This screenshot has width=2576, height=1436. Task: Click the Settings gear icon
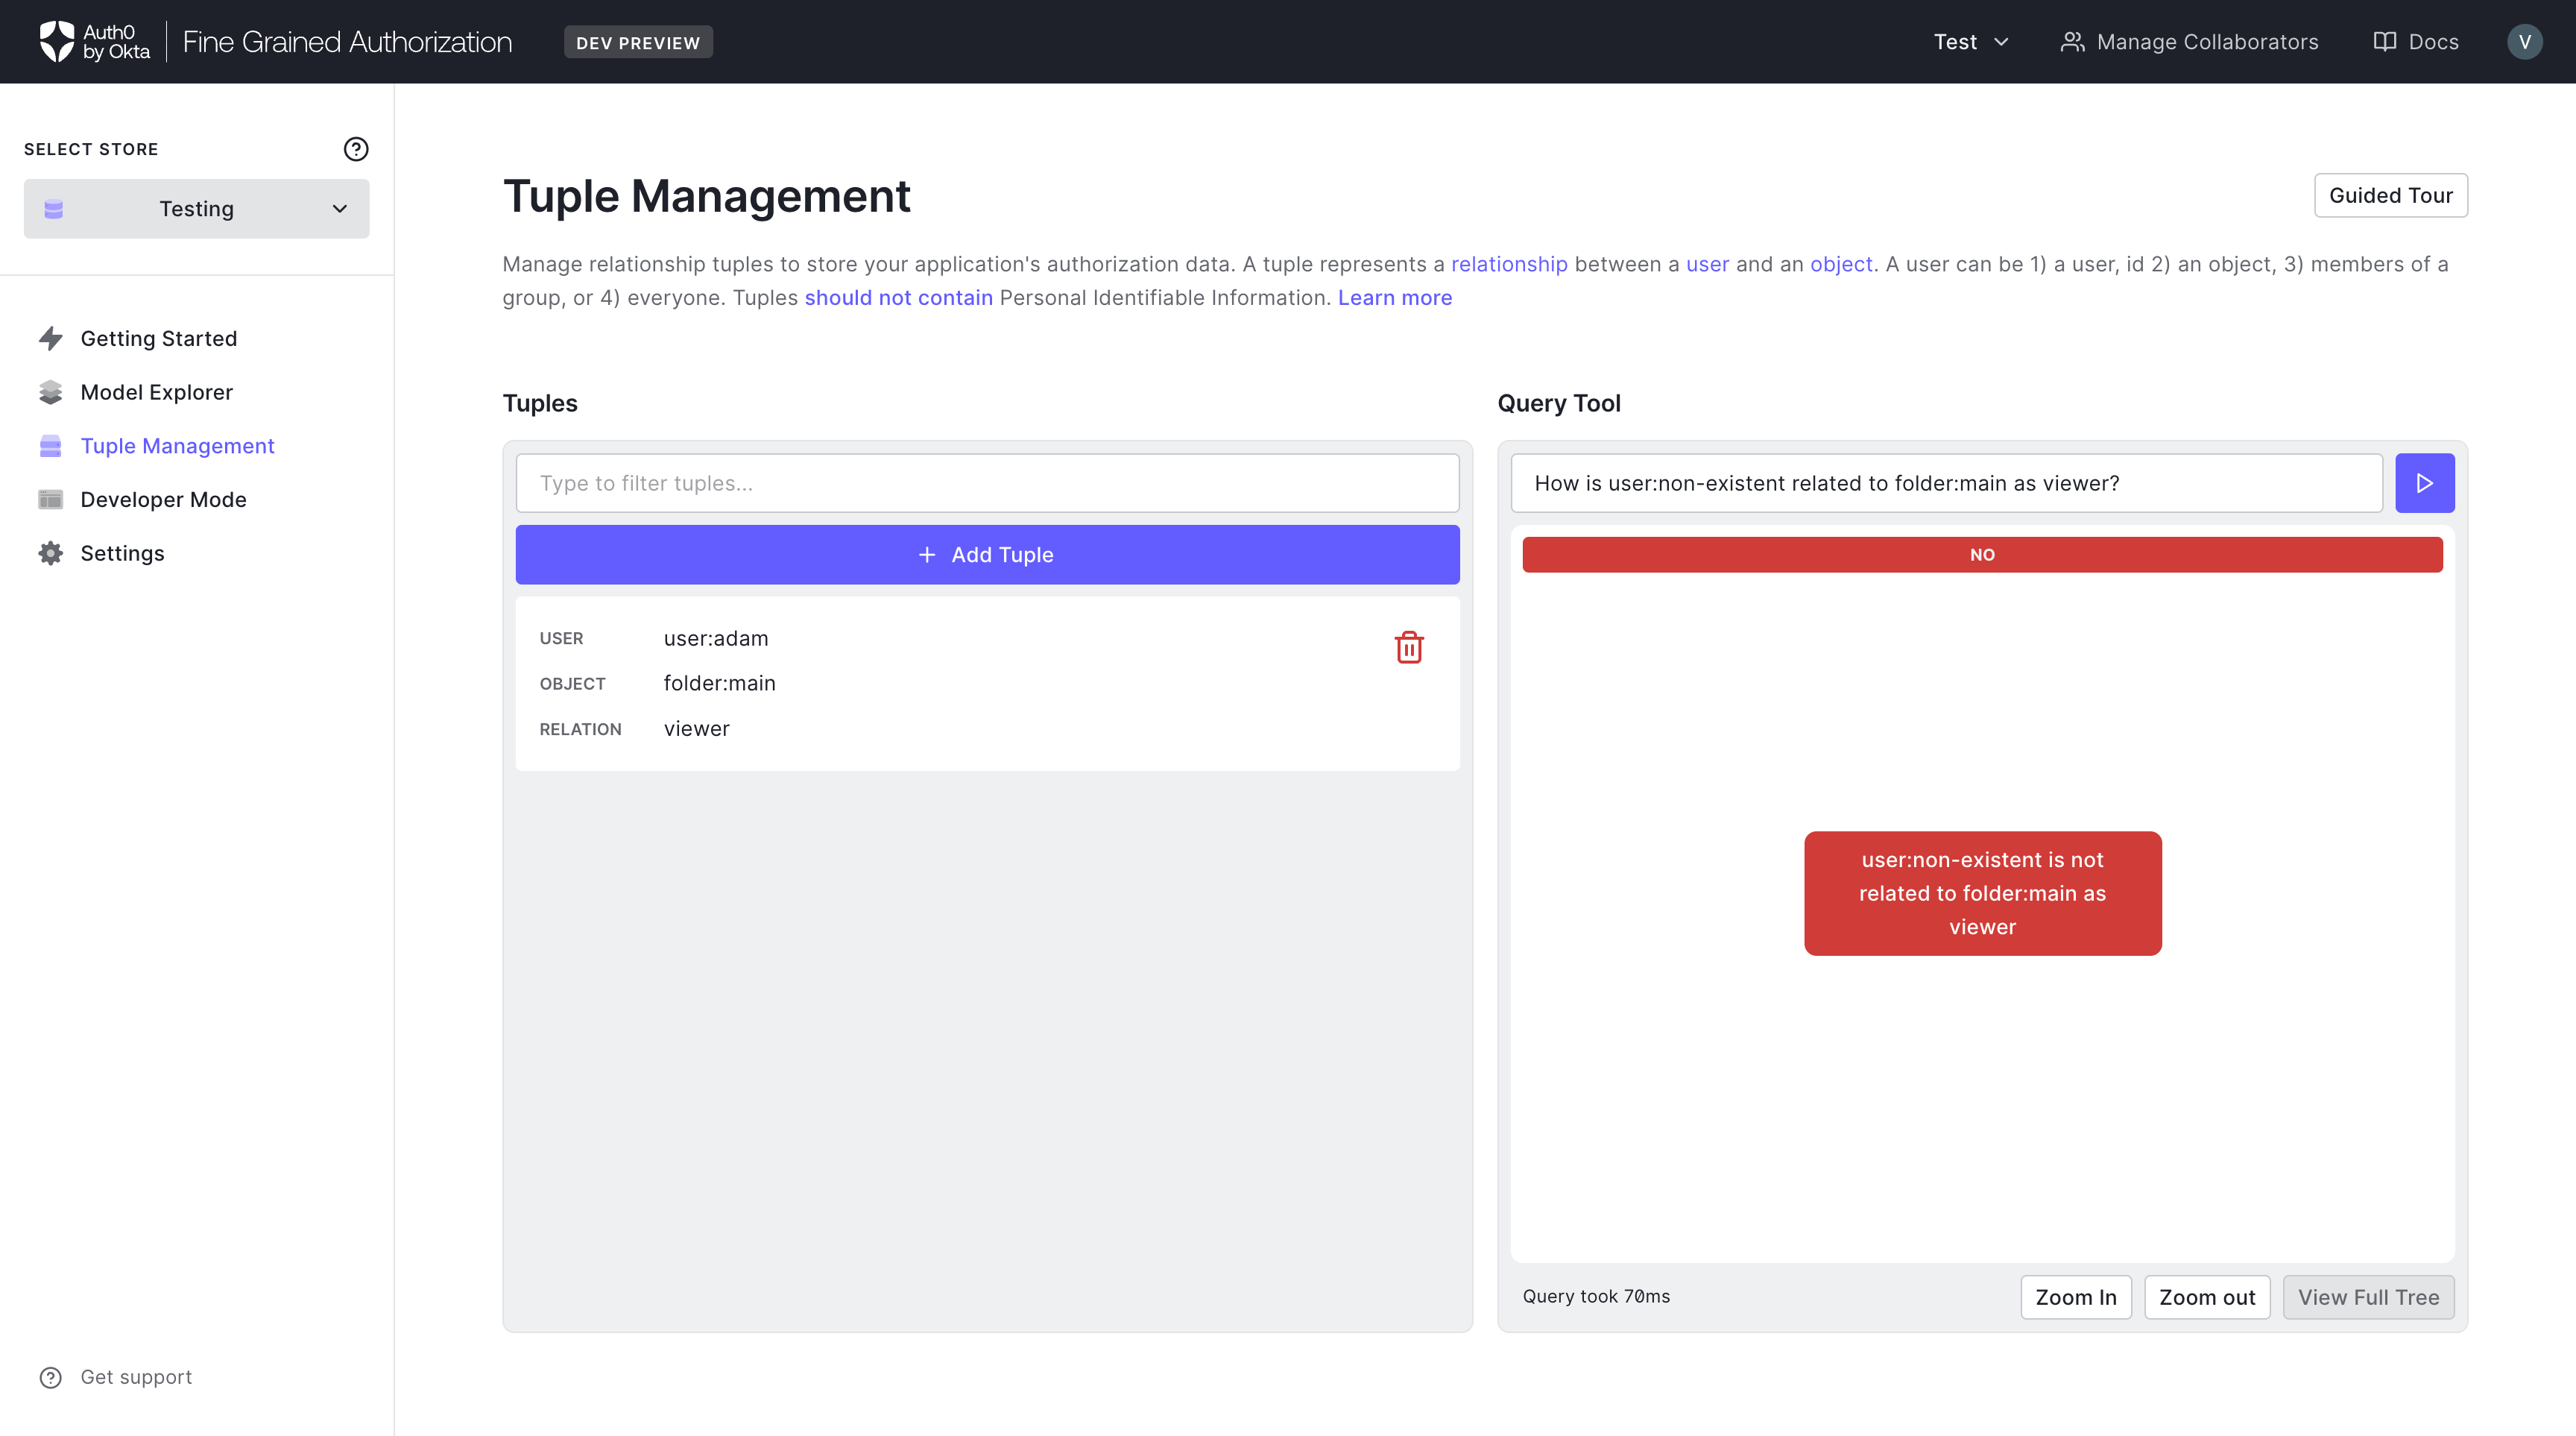pyautogui.click(x=51, y=553)
